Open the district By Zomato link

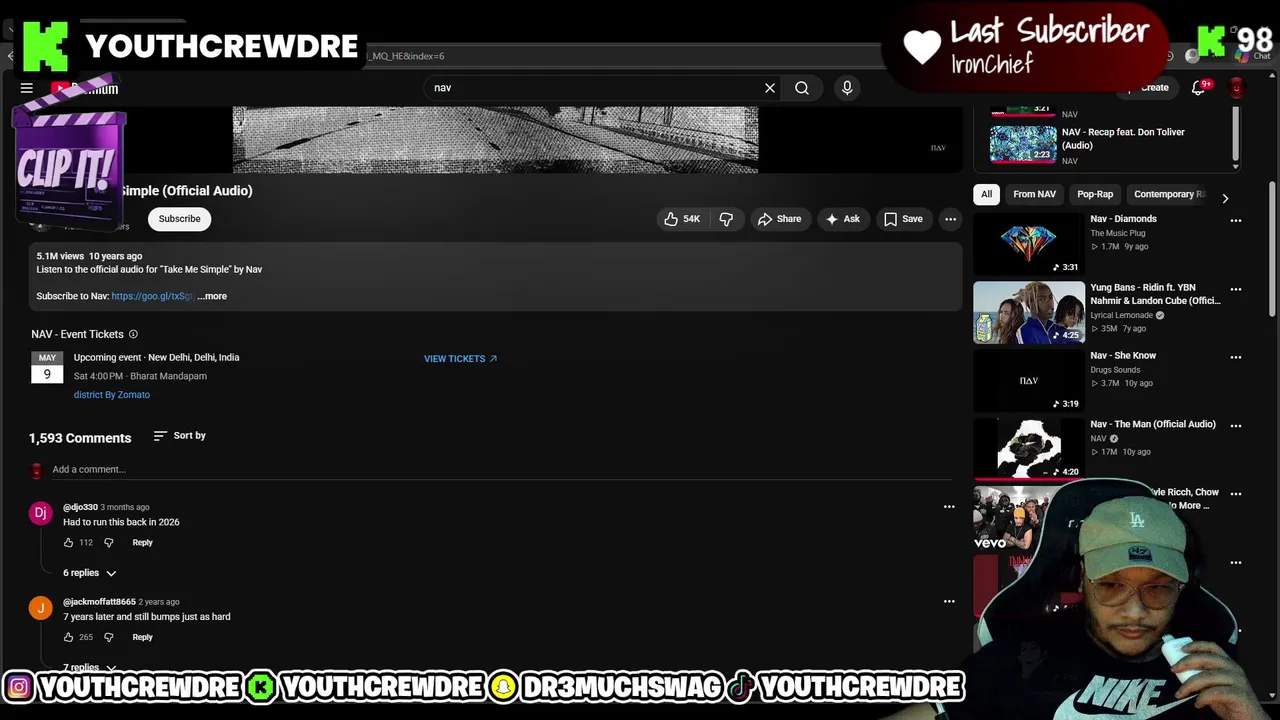[x=112, y=395]
